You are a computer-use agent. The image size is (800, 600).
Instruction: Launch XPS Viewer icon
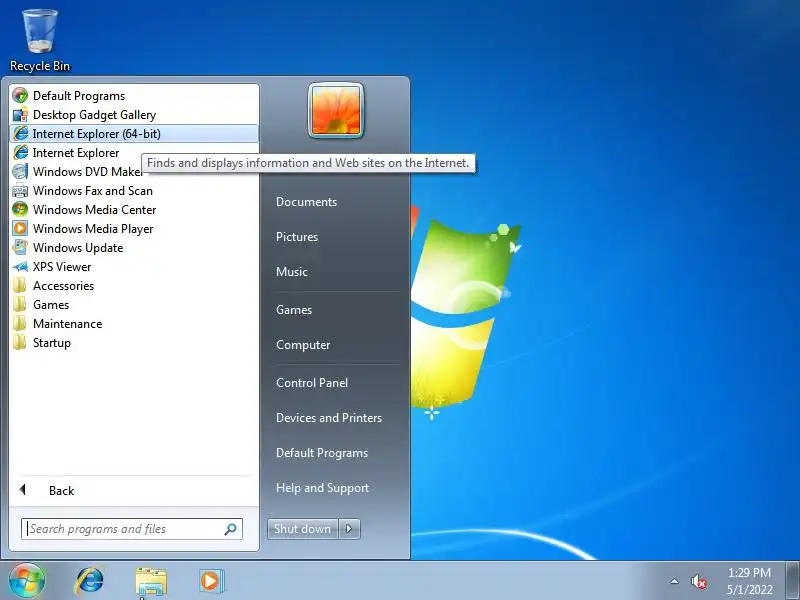point(20,266)
